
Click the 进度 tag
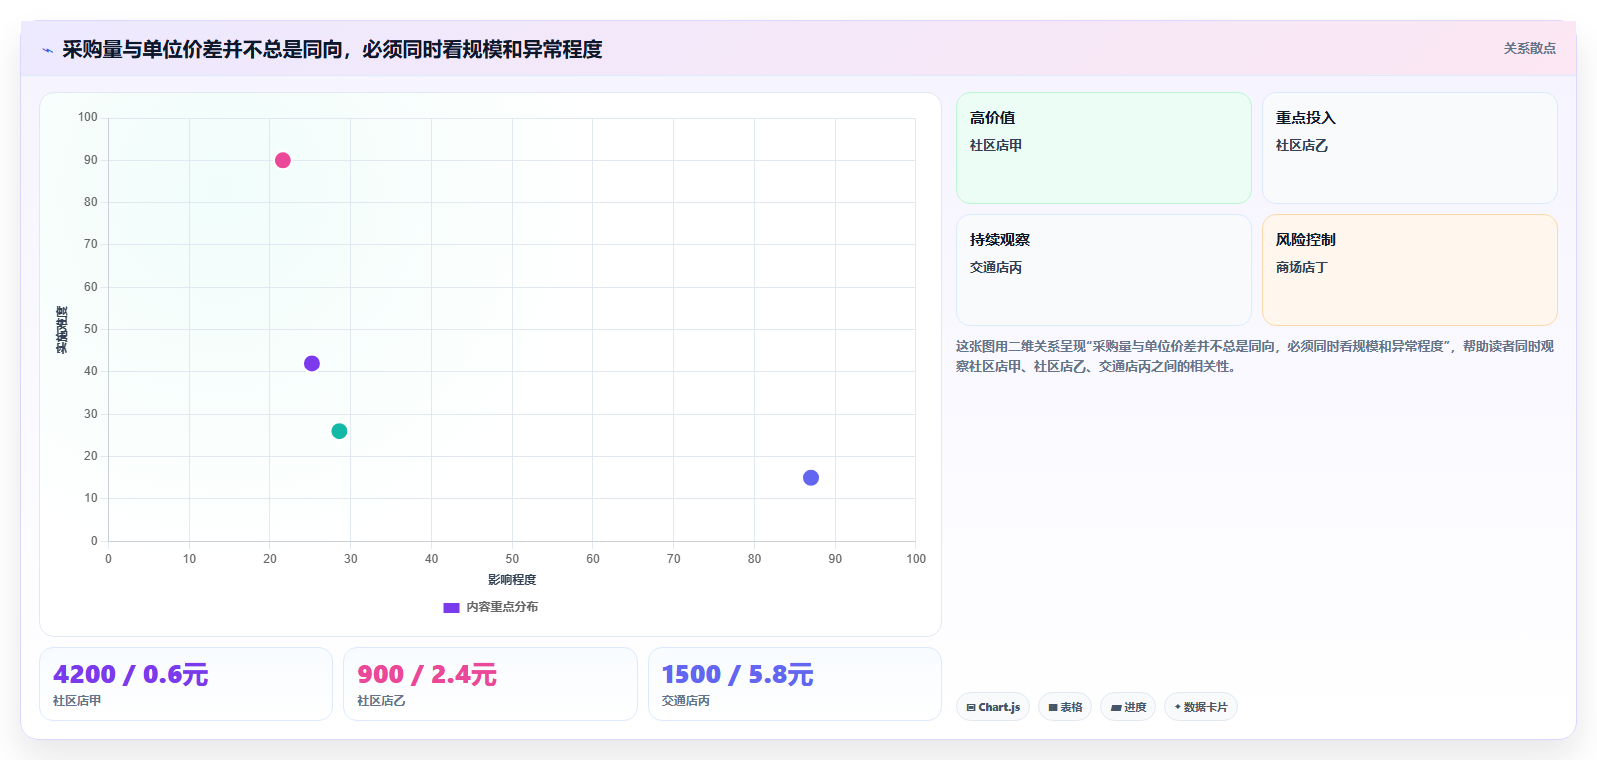(1128, 707)
